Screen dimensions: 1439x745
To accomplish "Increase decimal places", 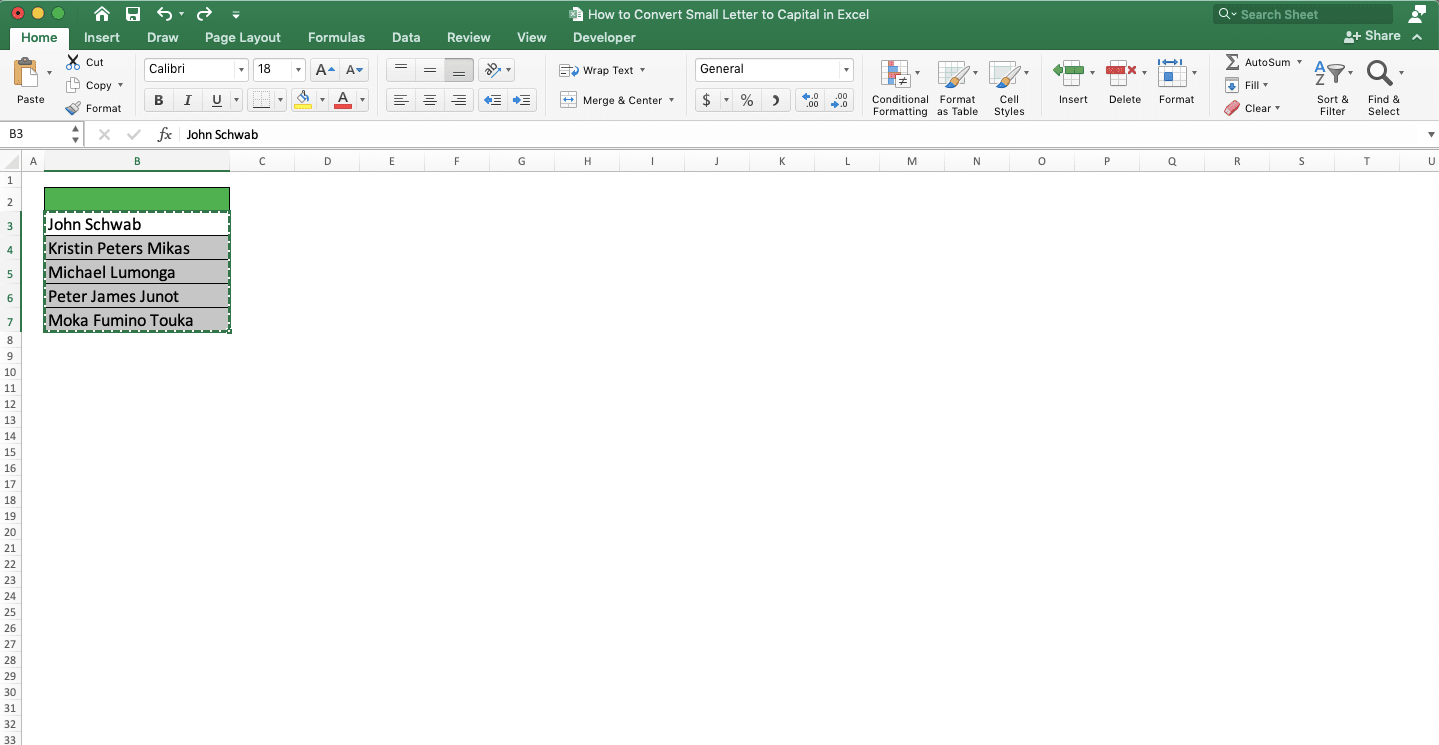I will click(811, 100).
